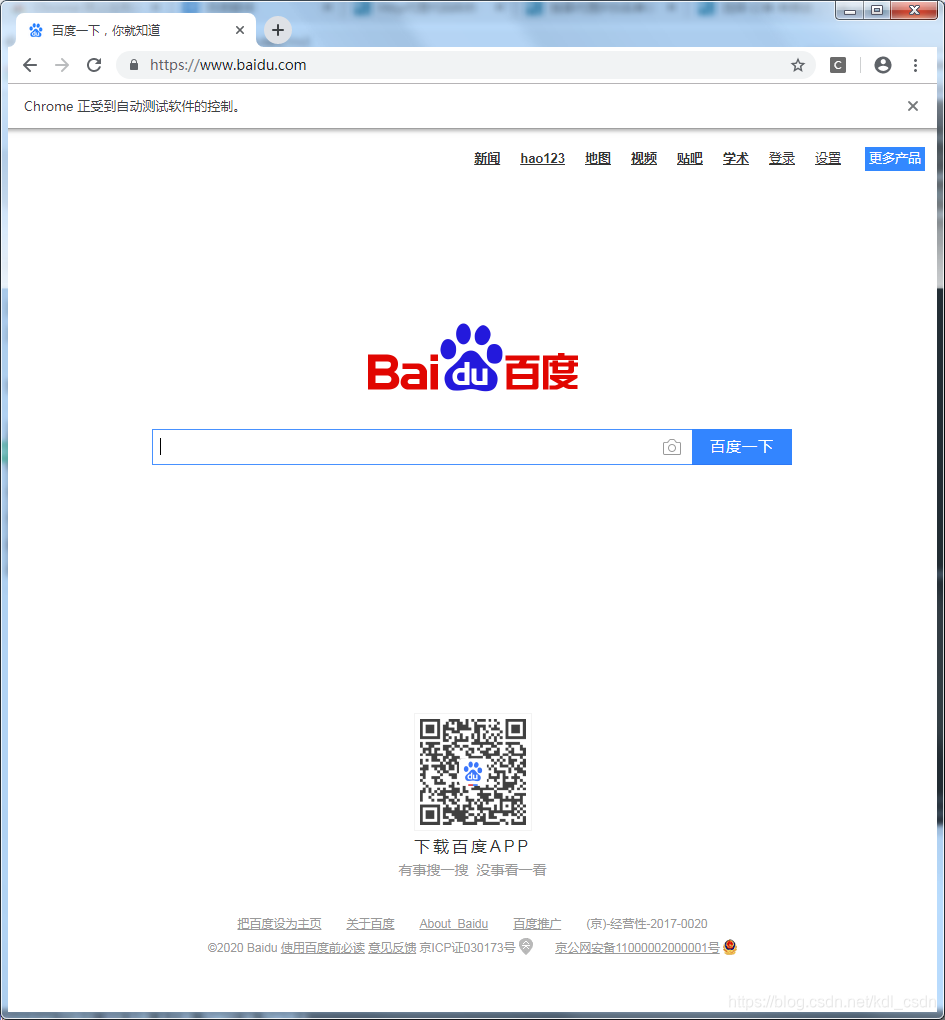Close the Baidu tab
The height and width of the screenshot is (1020, 945).
[240, 31]
